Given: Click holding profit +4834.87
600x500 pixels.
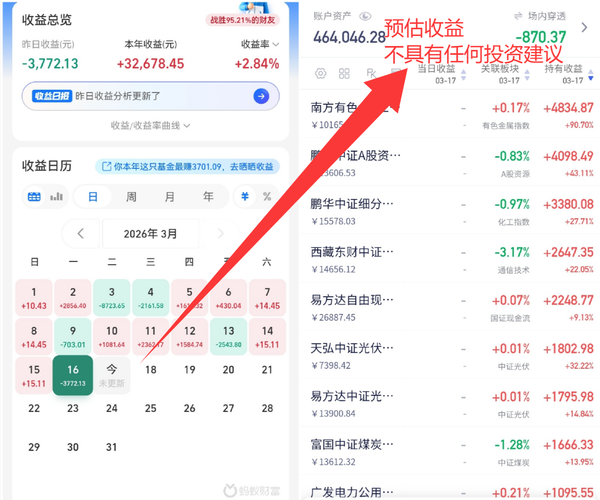Looking at the screenshot, I should point(568,108).
